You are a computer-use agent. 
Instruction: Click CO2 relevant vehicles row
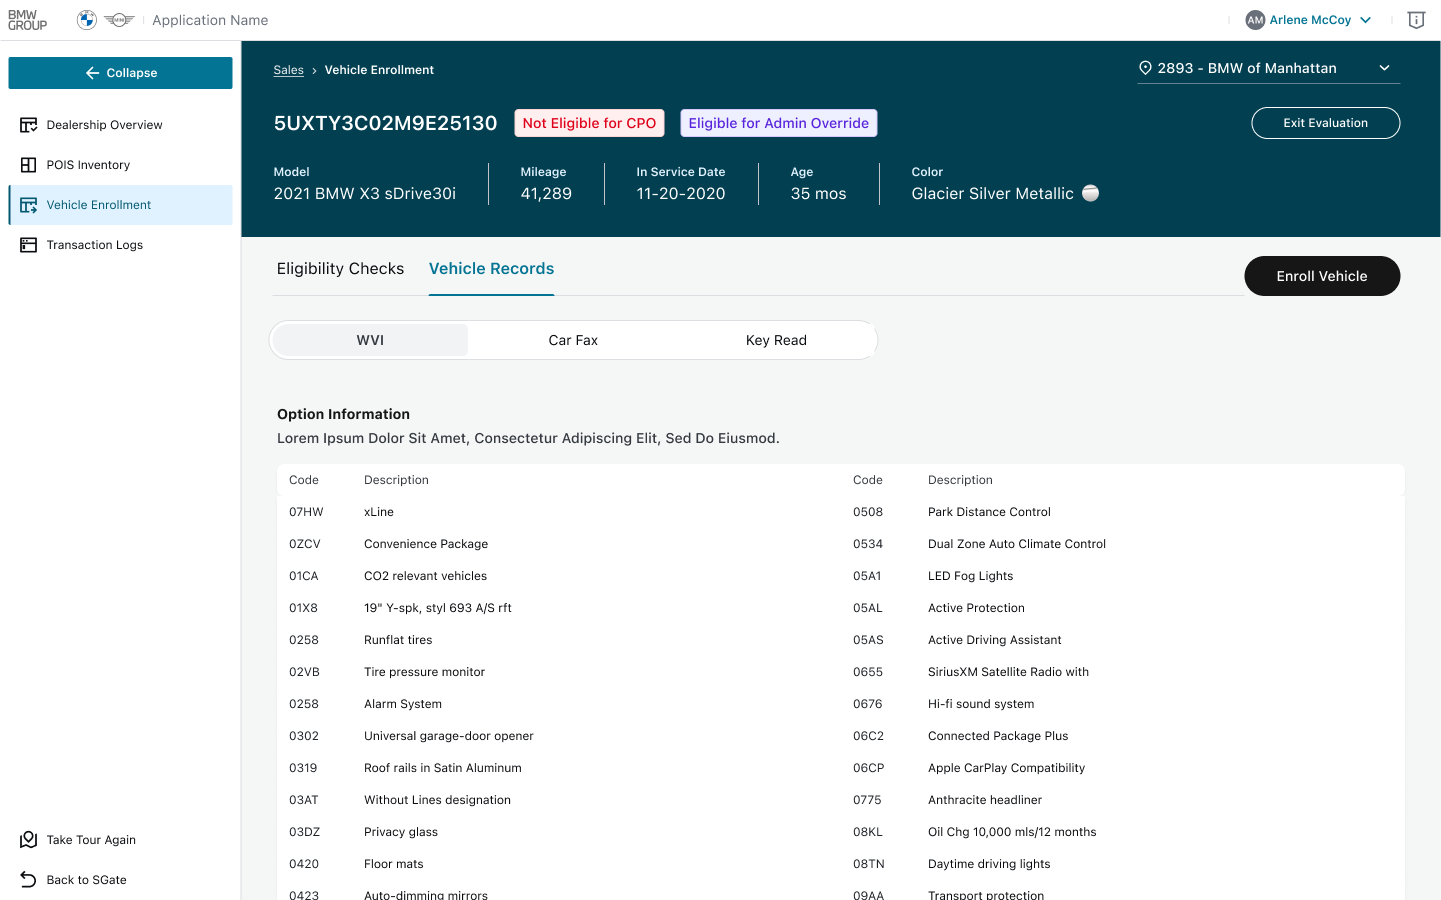pyautogui.click(x=559, y=576)
